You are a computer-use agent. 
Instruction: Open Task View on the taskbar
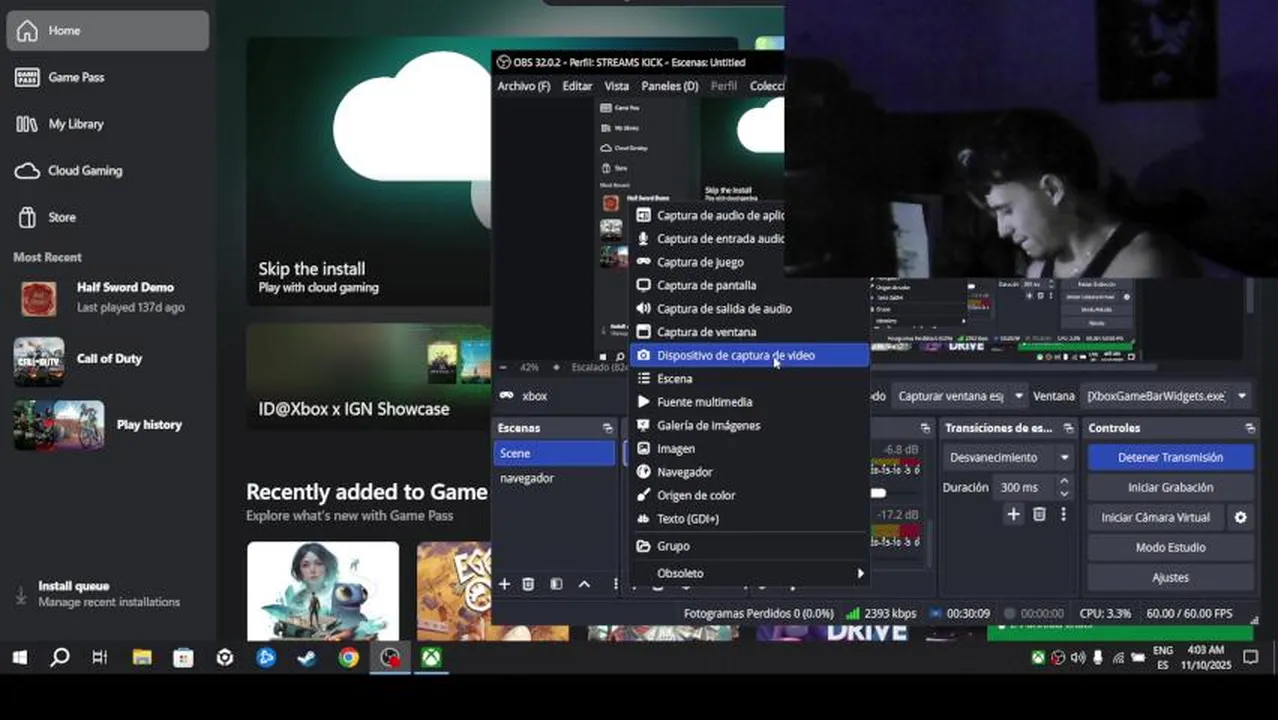point(99,657)
